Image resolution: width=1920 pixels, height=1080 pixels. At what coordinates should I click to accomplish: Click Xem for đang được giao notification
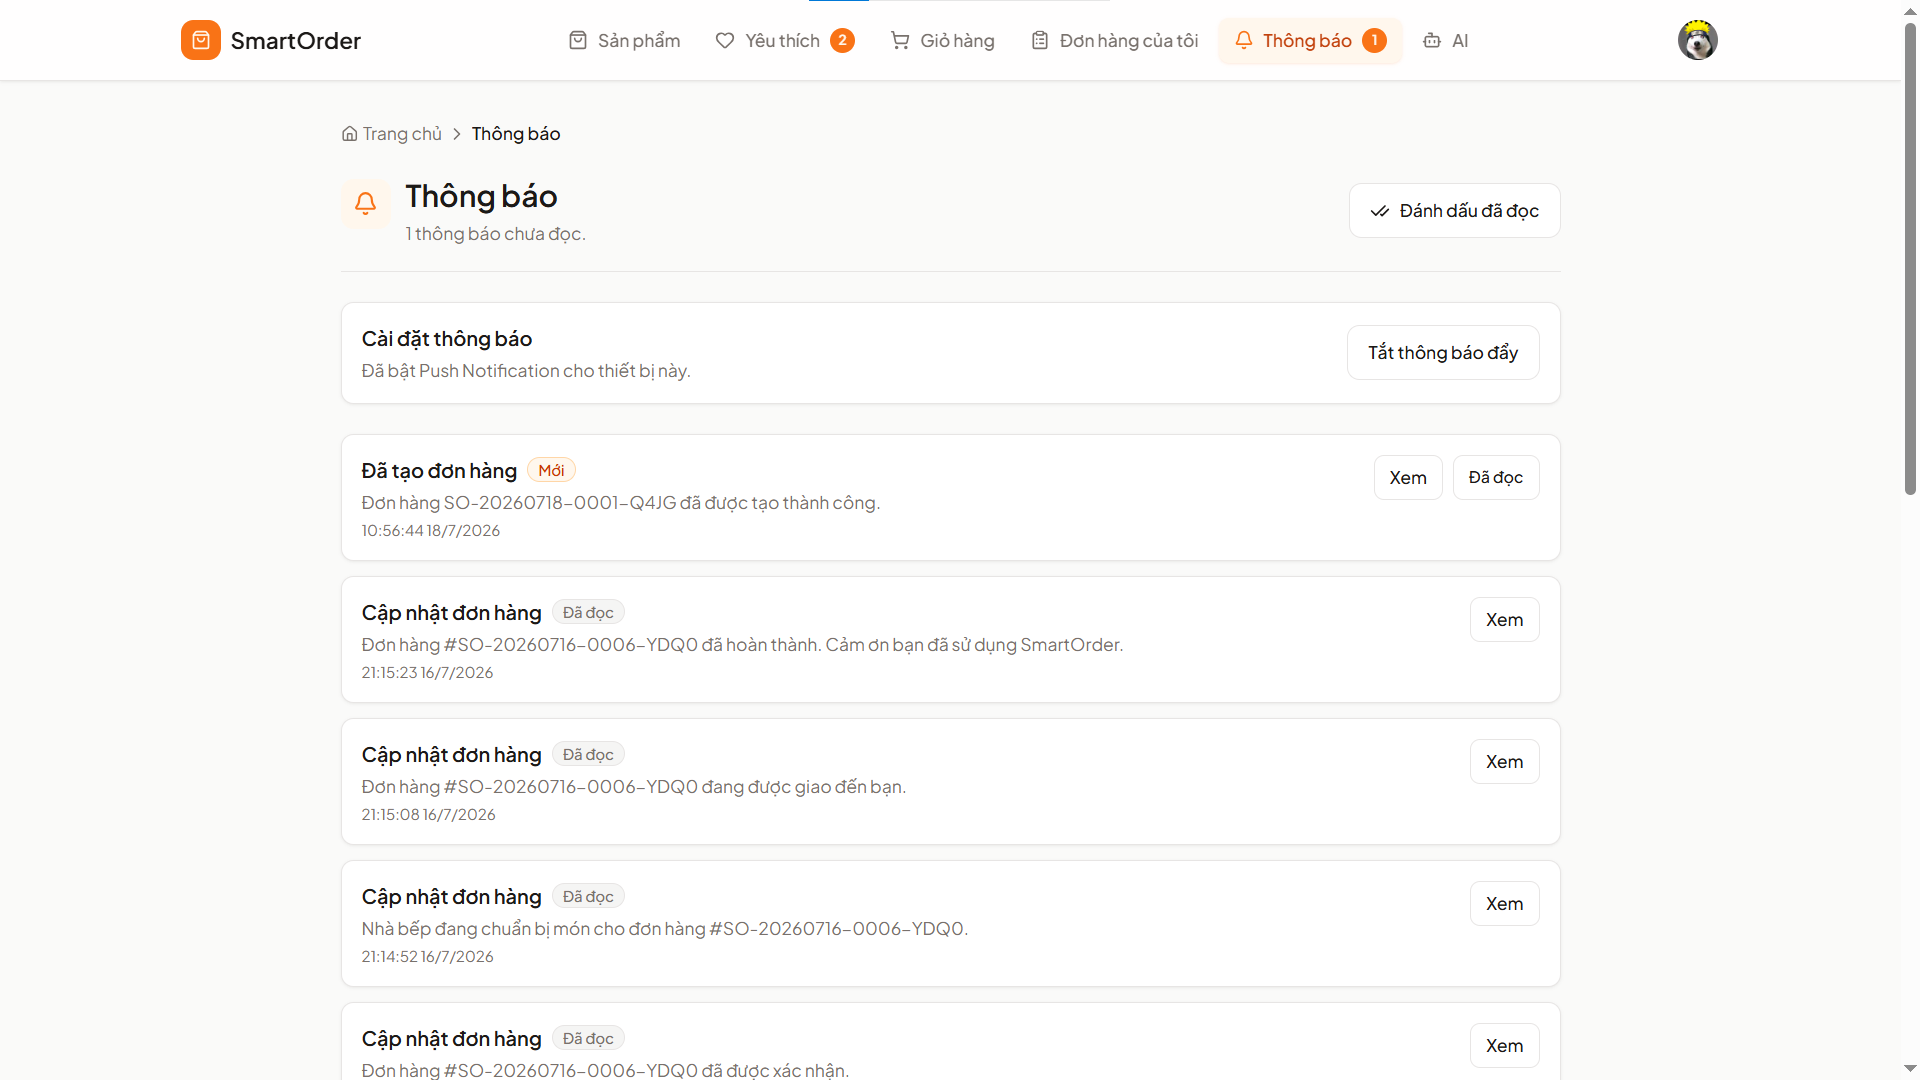[1505, 762]
